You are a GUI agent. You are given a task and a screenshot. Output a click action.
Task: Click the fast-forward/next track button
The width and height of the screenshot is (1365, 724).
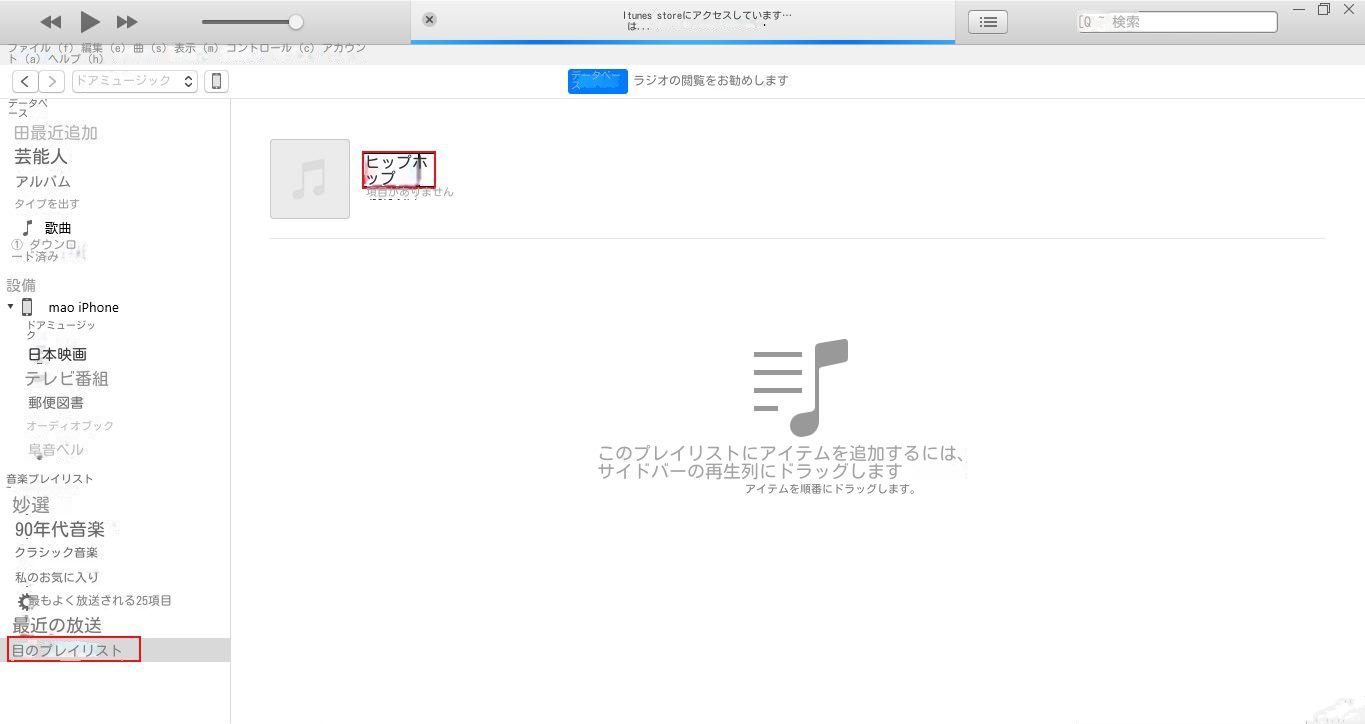point(127,22)
